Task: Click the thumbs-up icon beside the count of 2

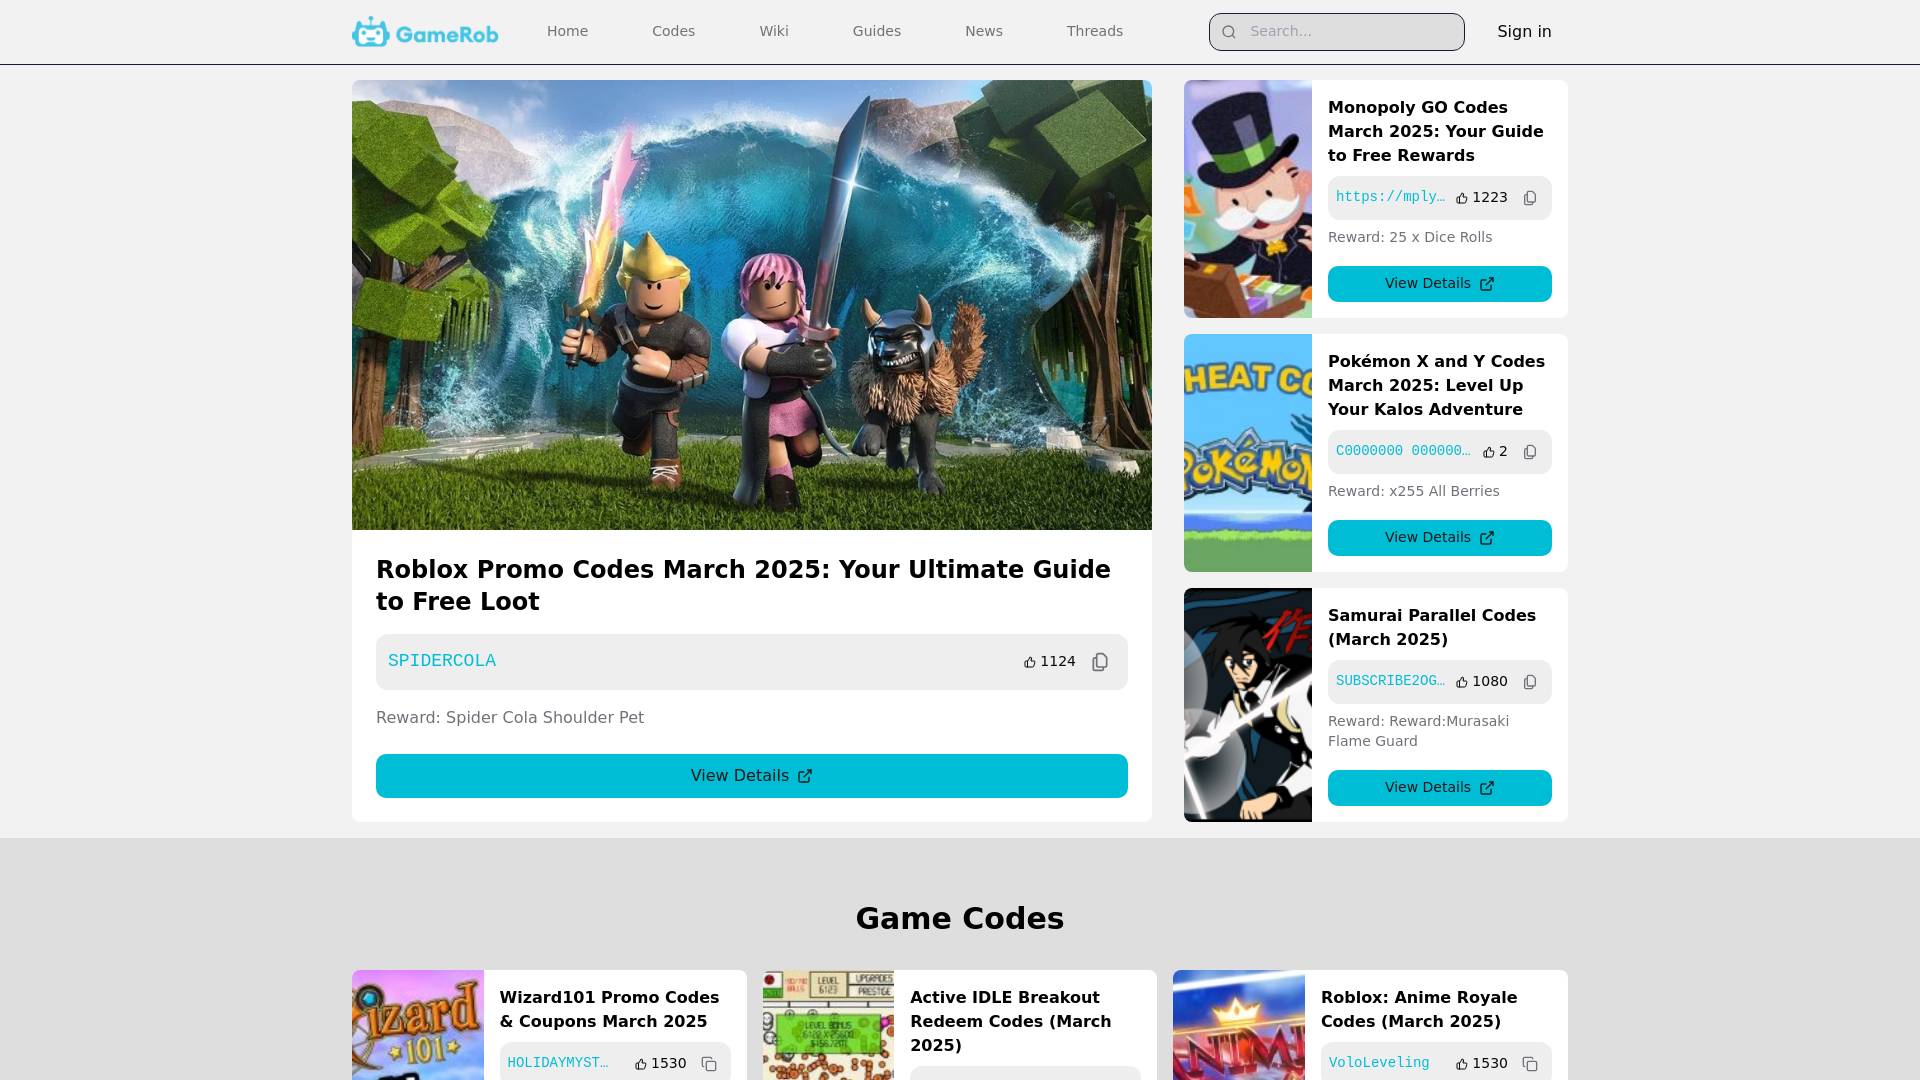Action: (1489, 452)
